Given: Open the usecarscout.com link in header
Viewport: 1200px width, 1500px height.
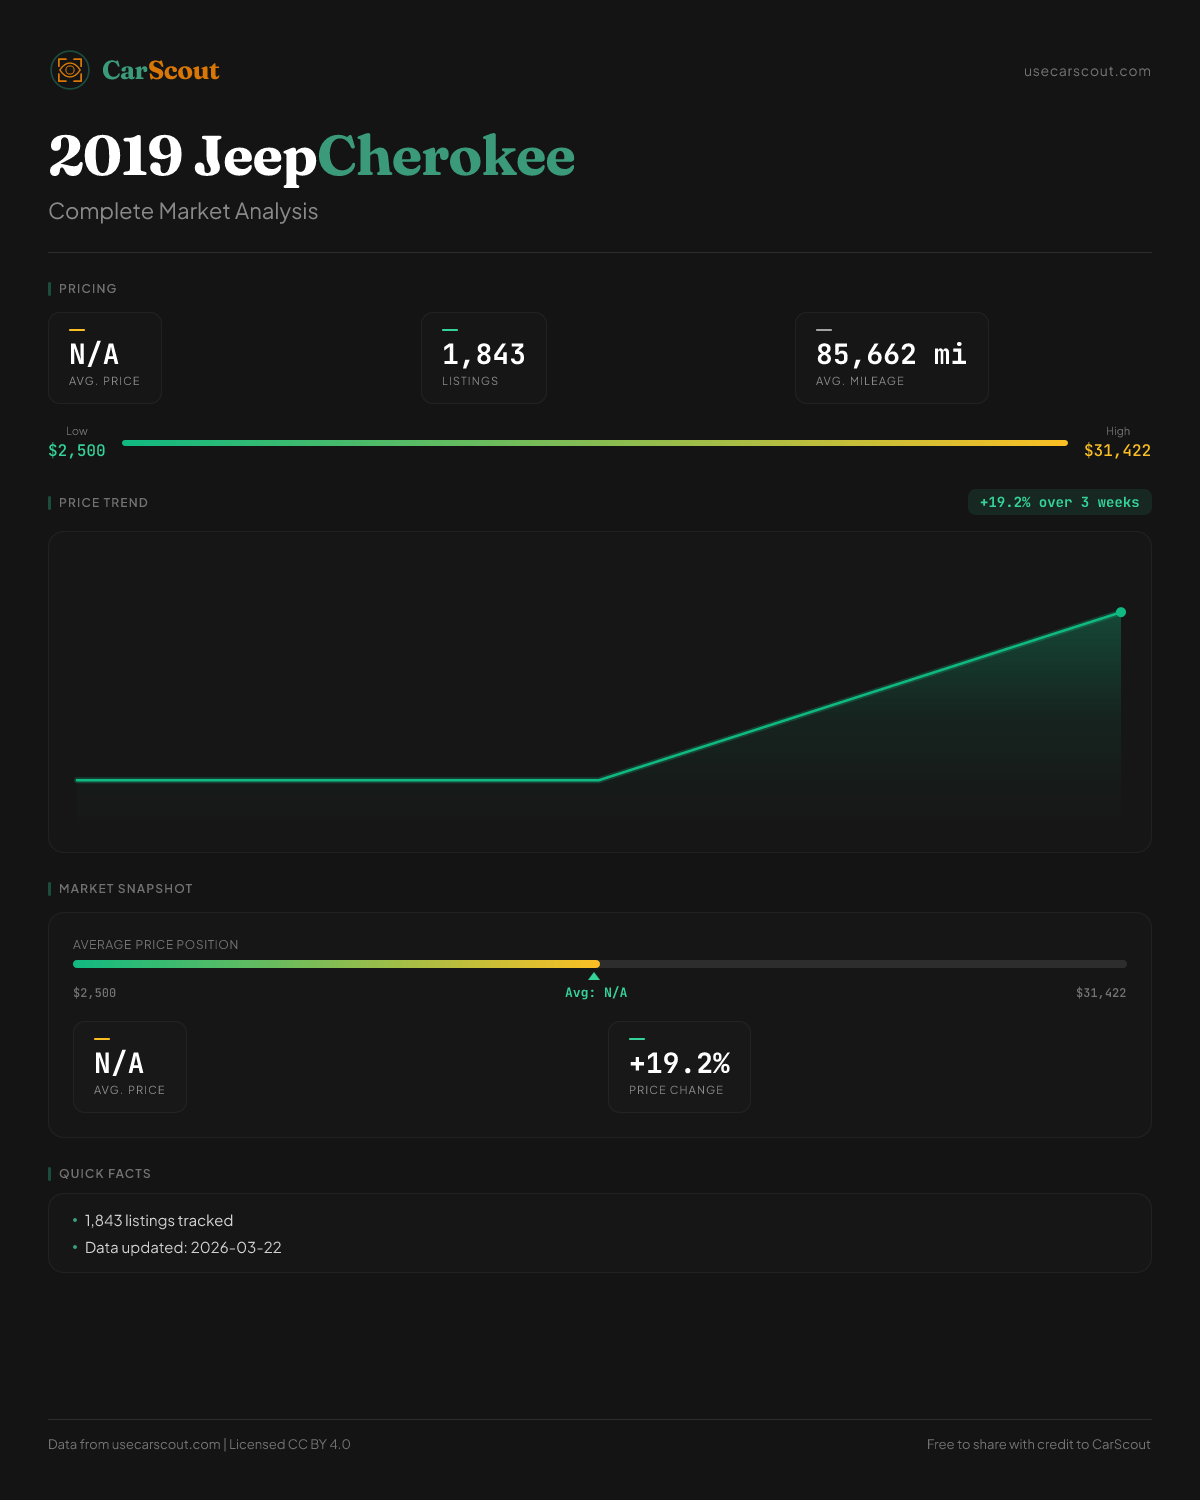Looking at the screenshot, I should click(x=1087, y=71).
